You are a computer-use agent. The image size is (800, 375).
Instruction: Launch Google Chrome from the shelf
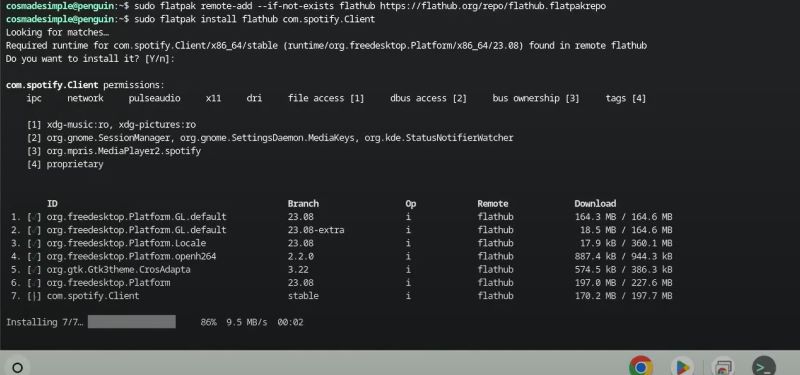coord(641,367)
